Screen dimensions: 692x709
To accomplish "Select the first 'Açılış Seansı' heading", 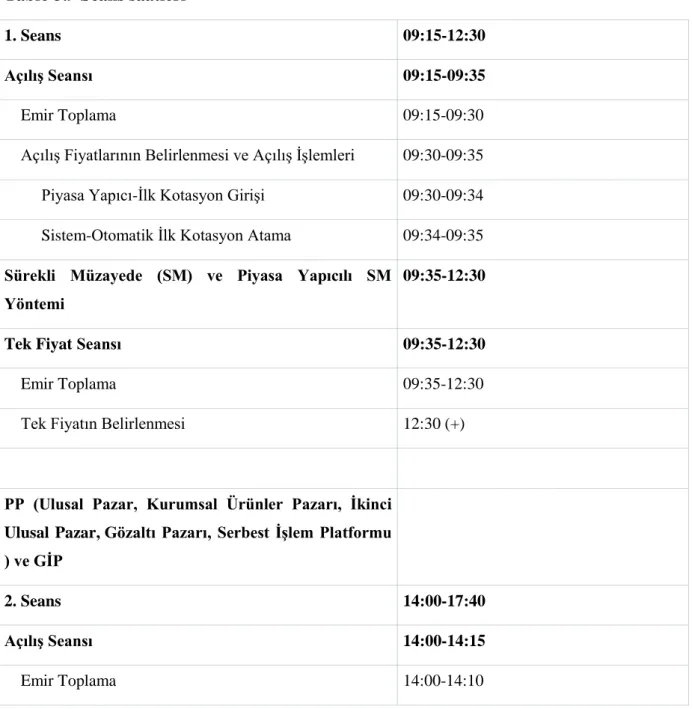I will point(48,76).
